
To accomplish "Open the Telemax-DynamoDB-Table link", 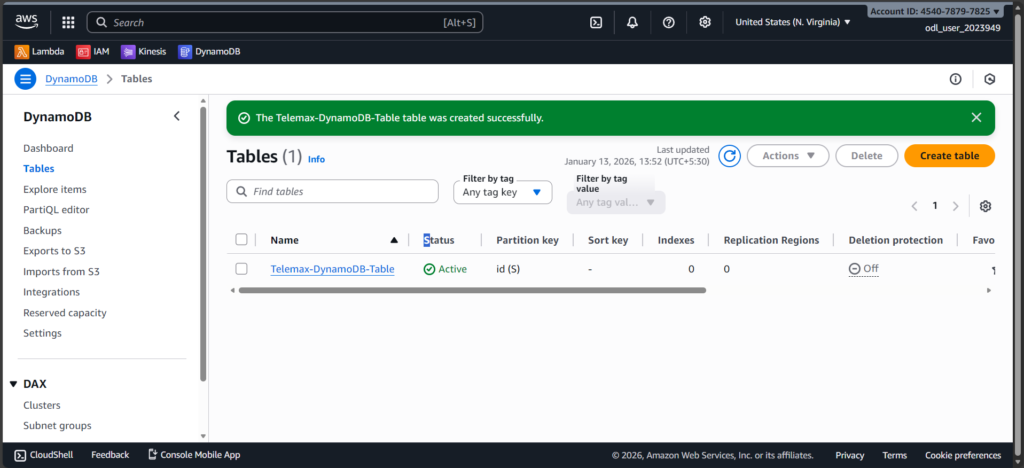I will click(332, 269).
